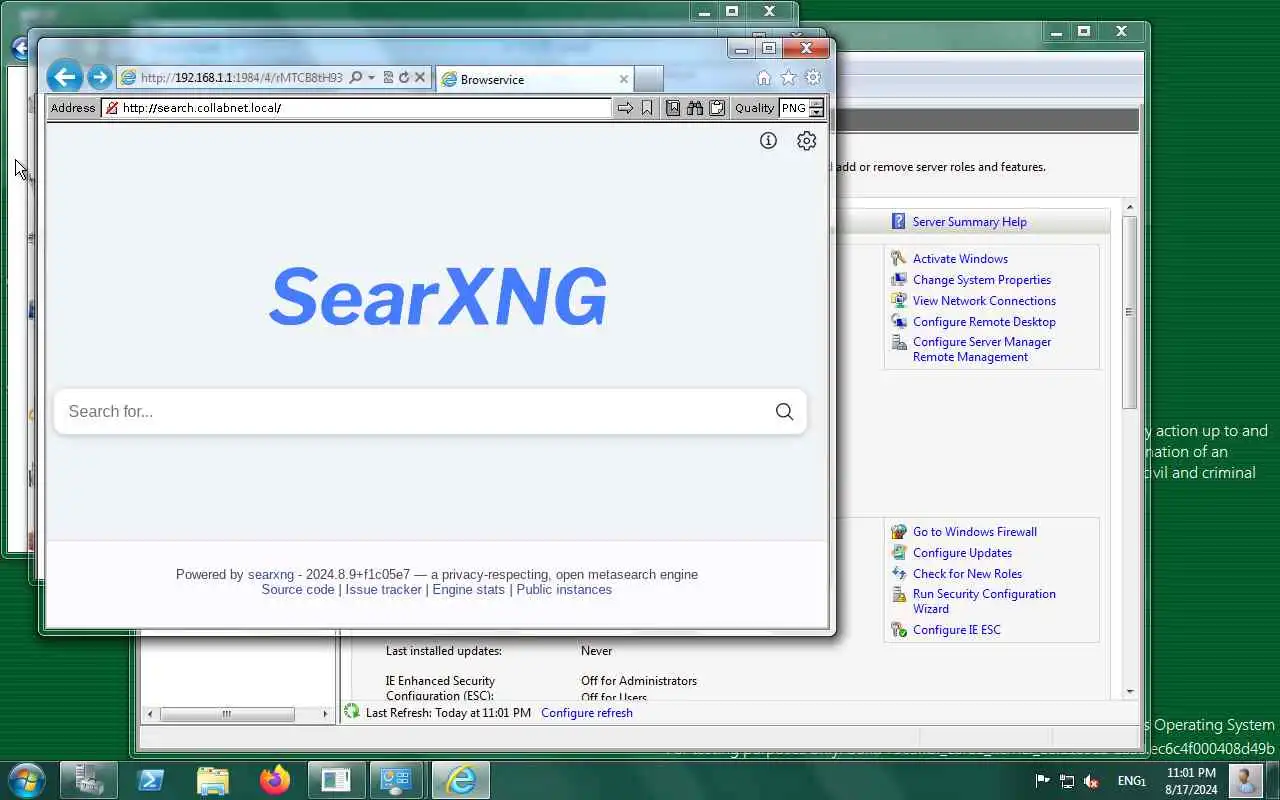The image size is (1280, 800).
Task: Open Server Summary Help in Server Manager
Action: [x=969, y=222]
